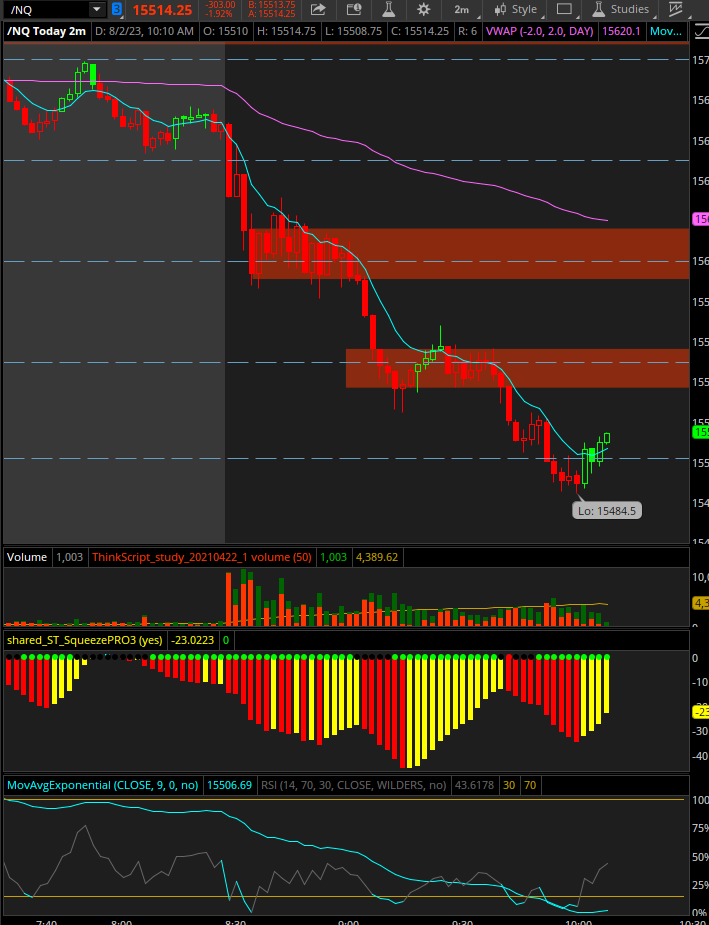
Task: Click the EMA value 15506.69
Action: tap(230, 785)
